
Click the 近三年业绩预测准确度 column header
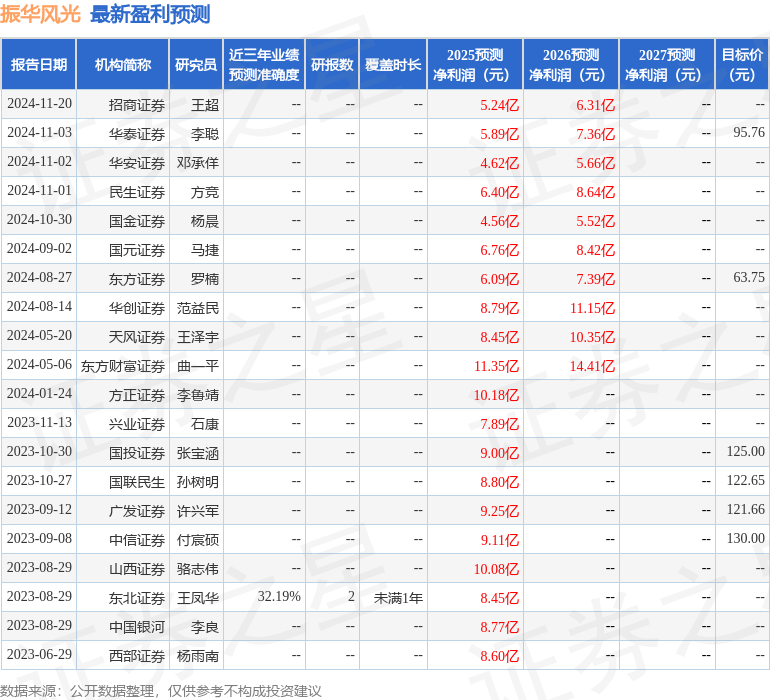click(x=264, y=64)
